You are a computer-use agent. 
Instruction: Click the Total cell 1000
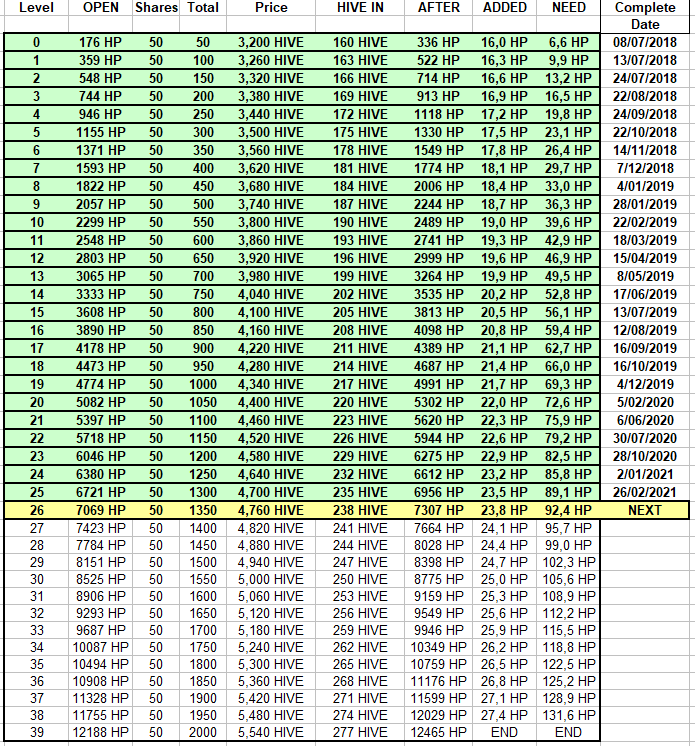[203, 384]
